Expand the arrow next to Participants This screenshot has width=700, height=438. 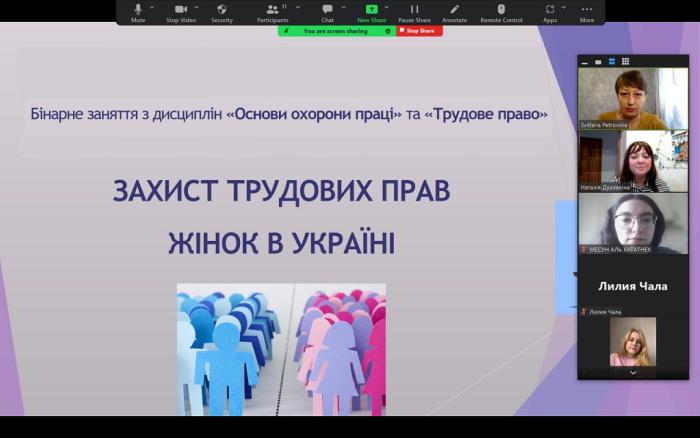(298, 8)
